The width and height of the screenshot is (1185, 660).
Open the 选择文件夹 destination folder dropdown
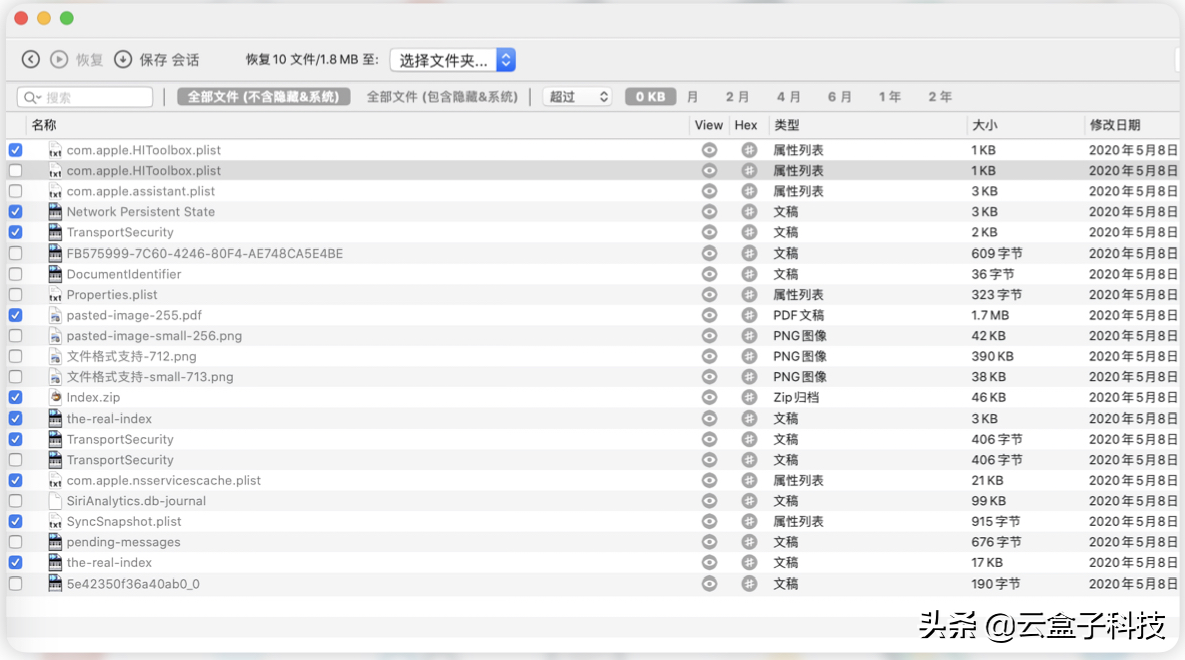pos(452,60)
